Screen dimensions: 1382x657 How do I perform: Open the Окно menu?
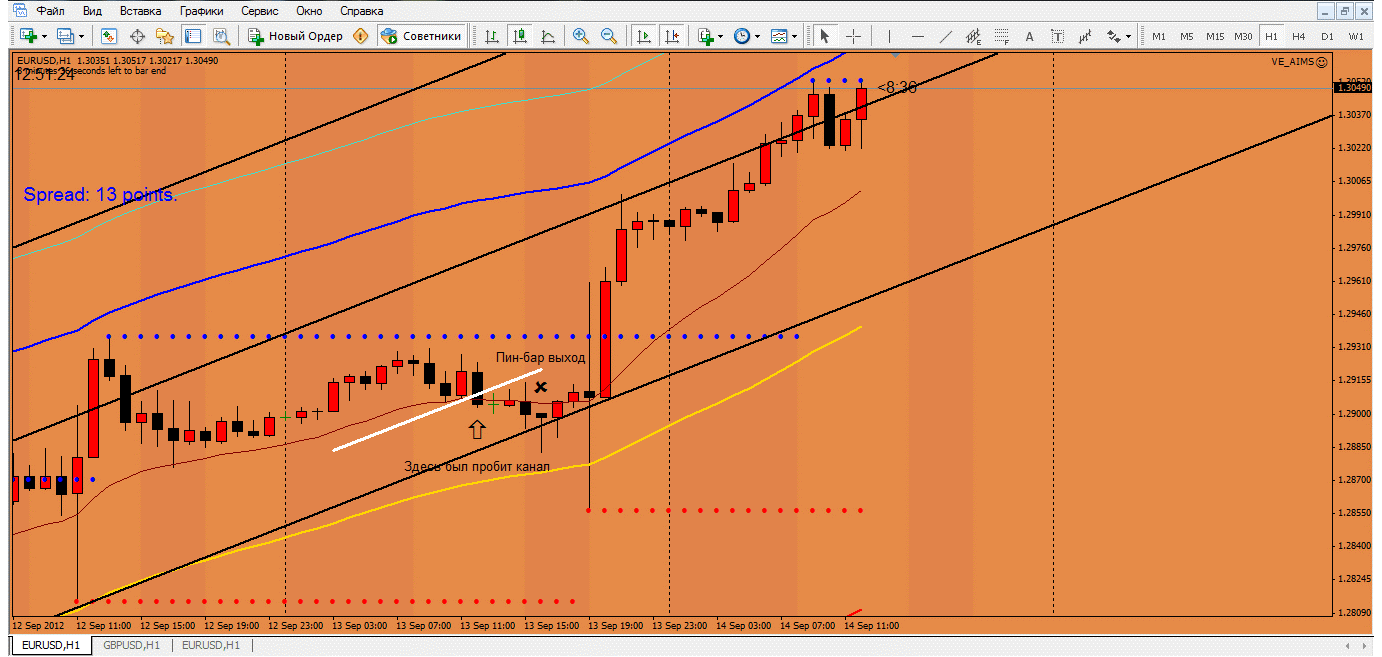(309, 11)
